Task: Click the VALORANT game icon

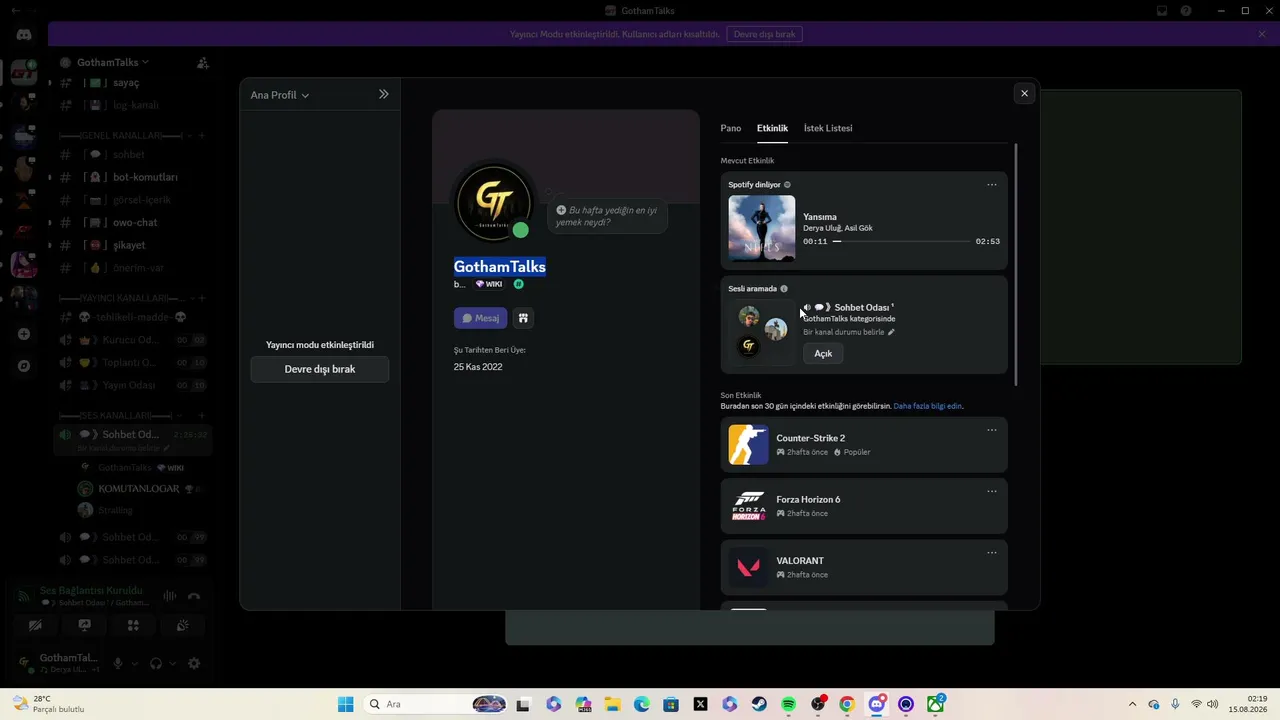Action: click(x=748, y=568)
